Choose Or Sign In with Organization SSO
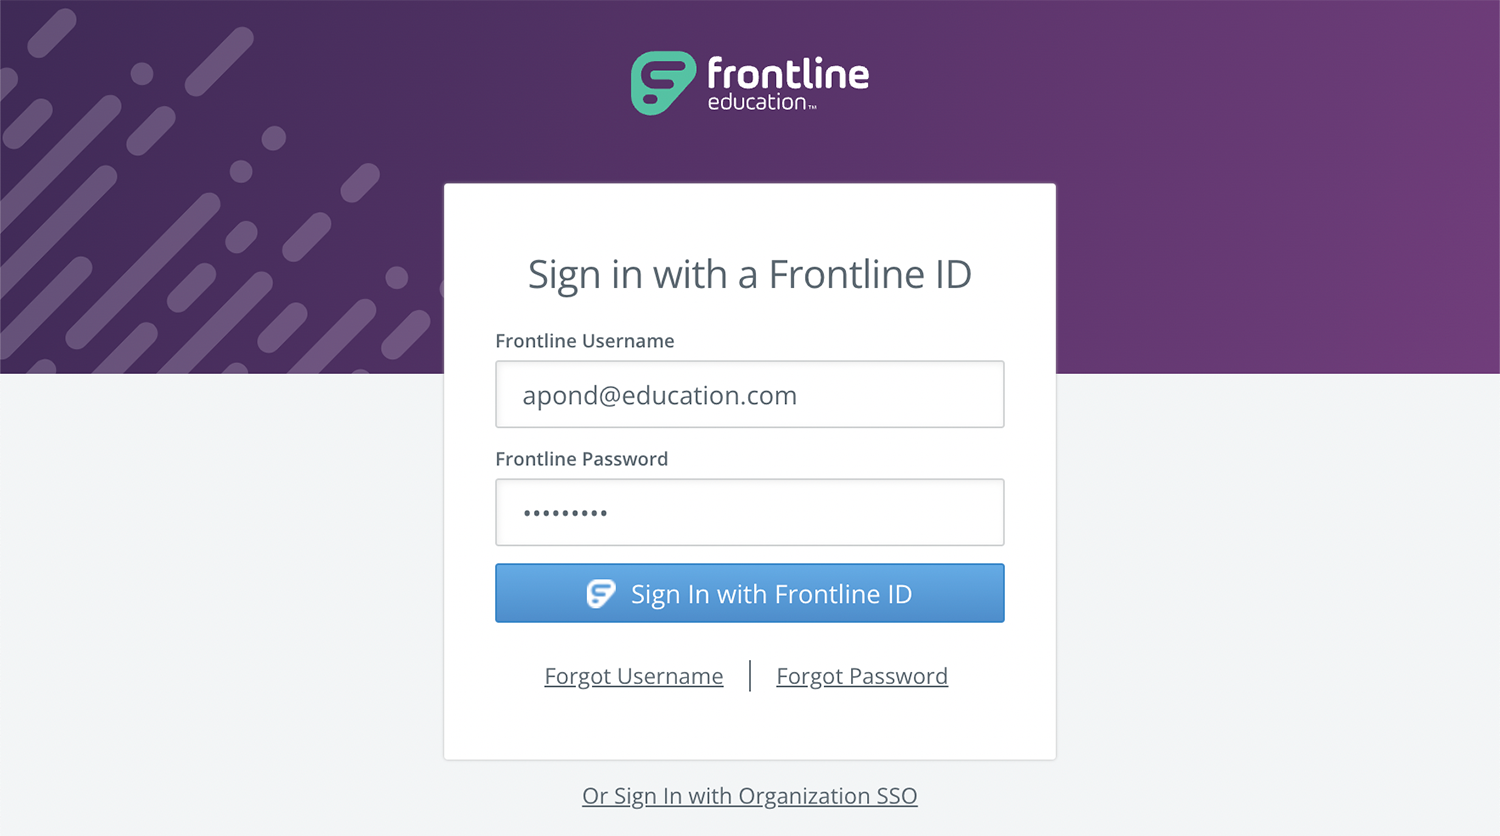The height and width of the screenshot is (836, 1500). [750, 796]
